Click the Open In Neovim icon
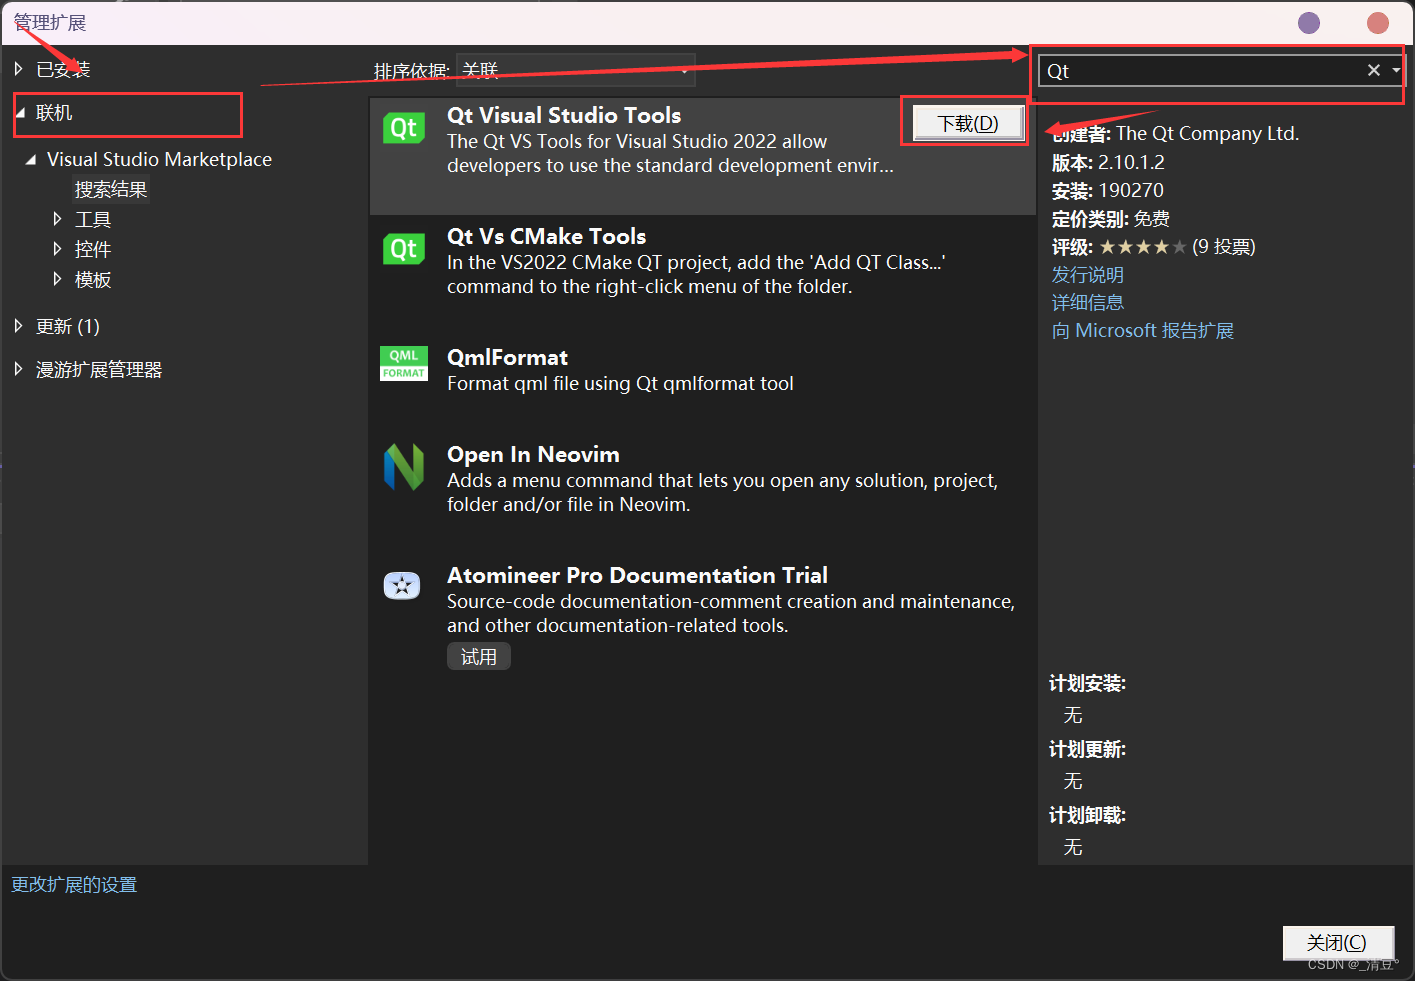1415x981 pixels. 404,467
